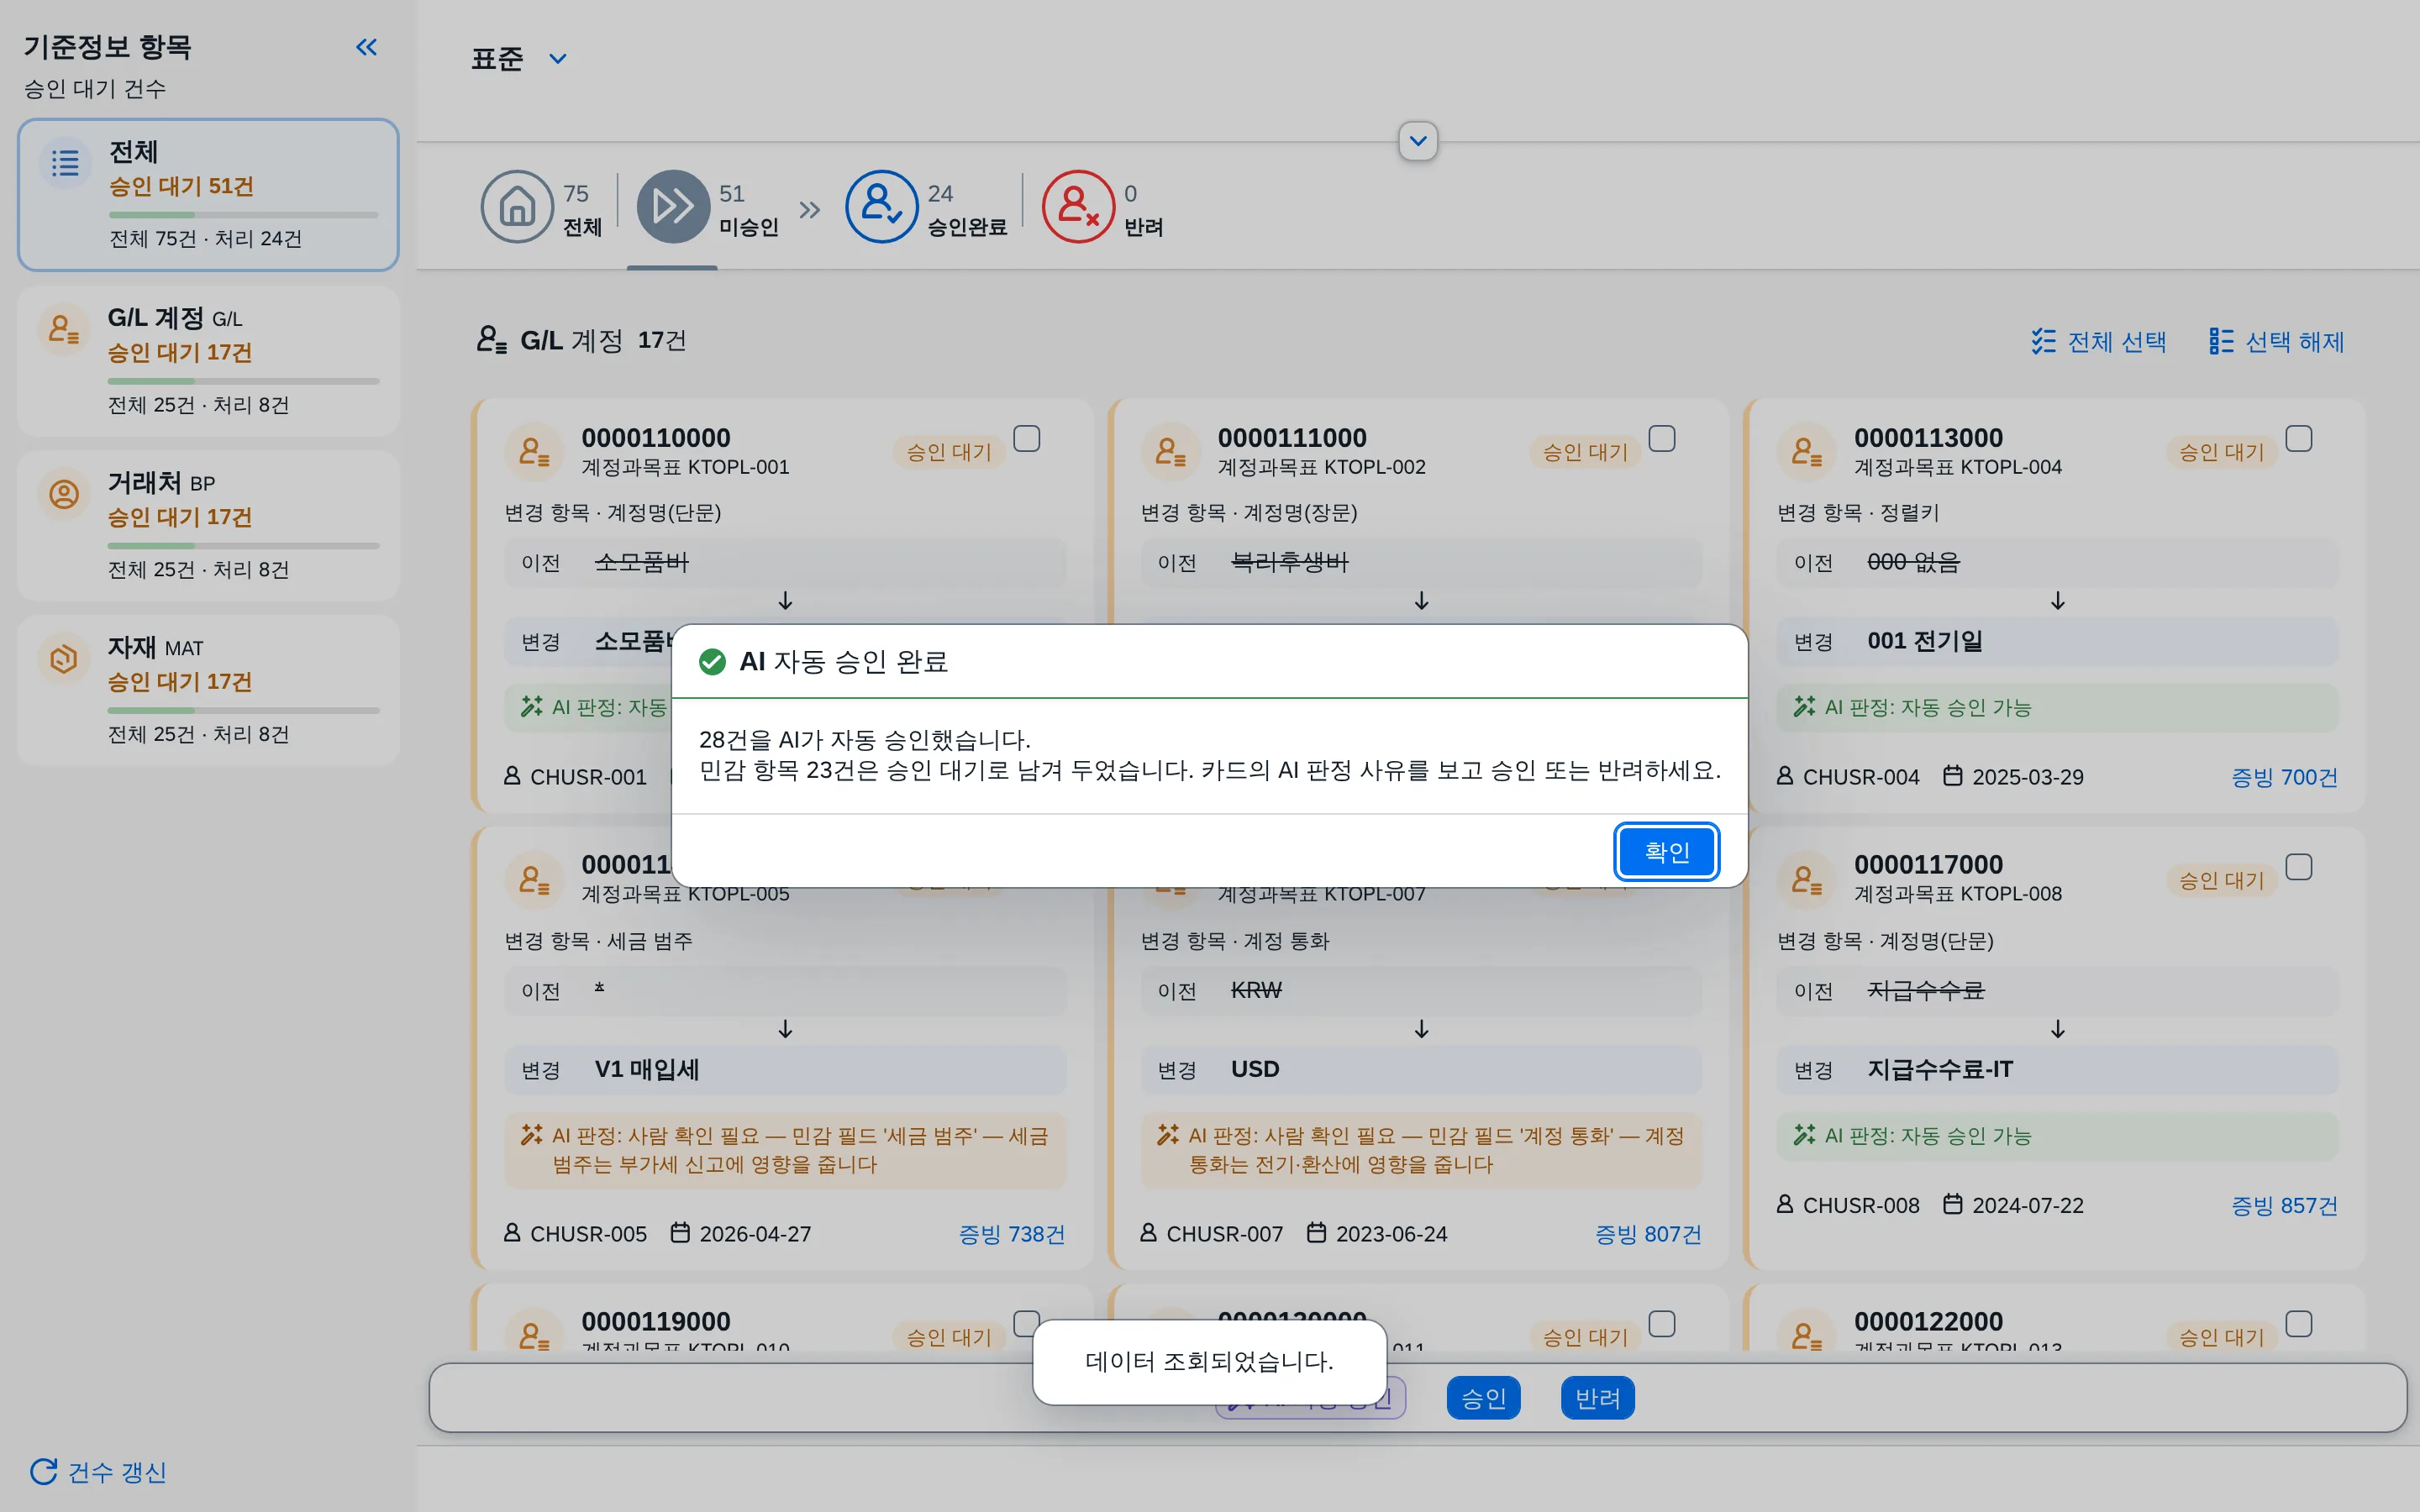Check the checkbox on card 0000119000
This screenshot has height=1512, width=2420.
[1026, 1323]
